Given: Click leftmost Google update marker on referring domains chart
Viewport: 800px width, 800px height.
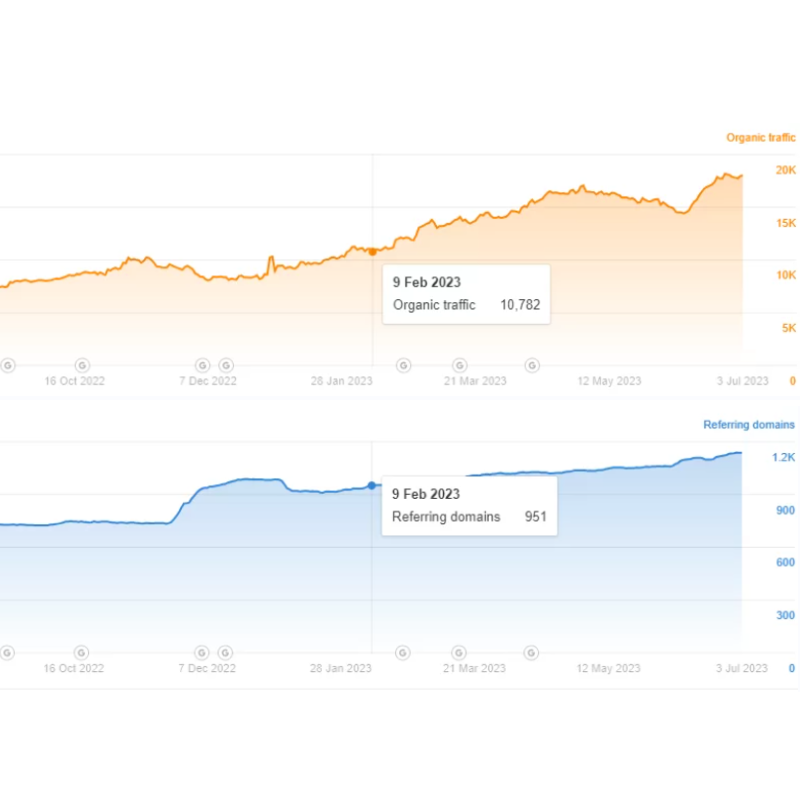Looking at the screenshot, I should 7,653.
